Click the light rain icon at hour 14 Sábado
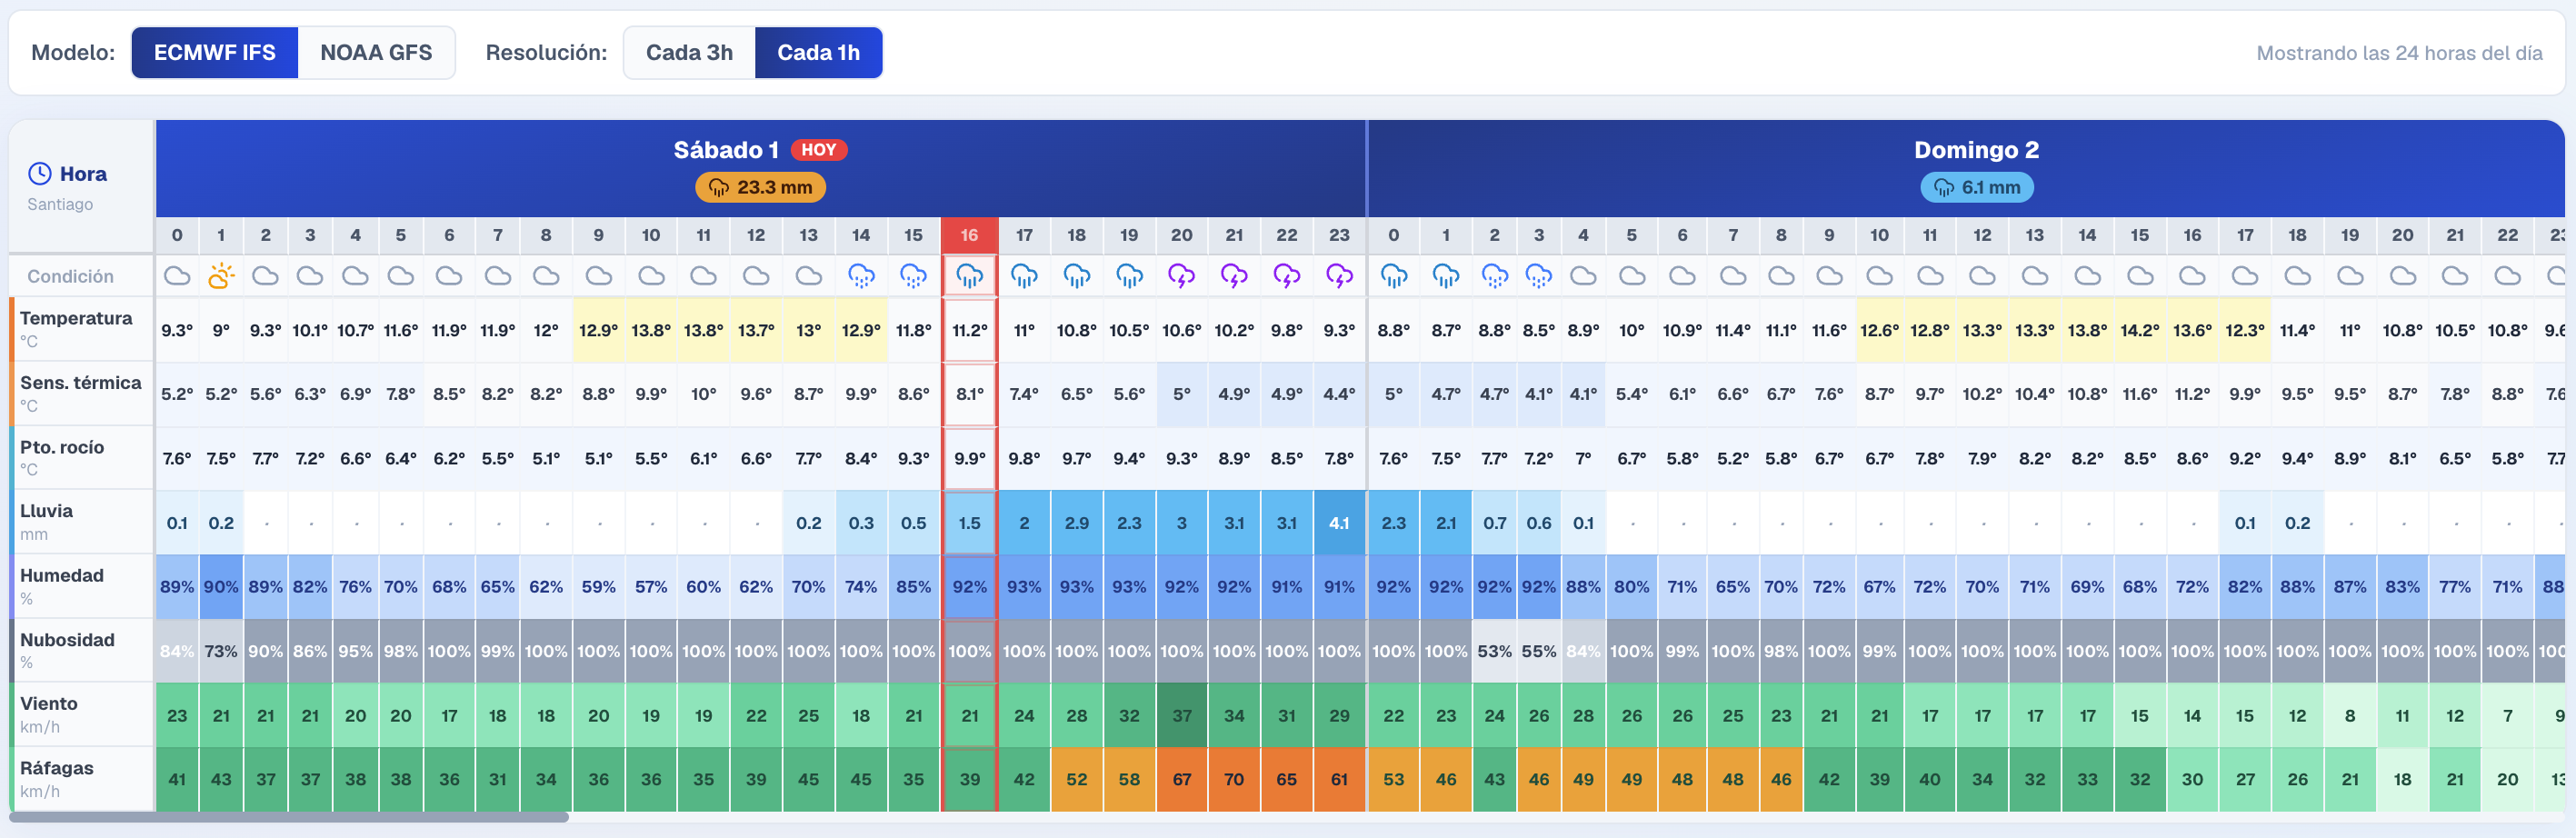 point(861,276)
